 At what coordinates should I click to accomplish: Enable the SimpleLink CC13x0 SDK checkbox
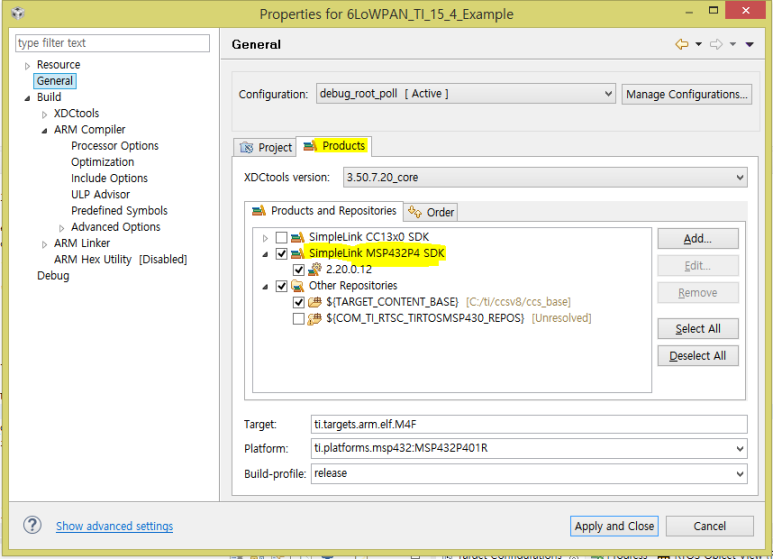pos(281,238)
